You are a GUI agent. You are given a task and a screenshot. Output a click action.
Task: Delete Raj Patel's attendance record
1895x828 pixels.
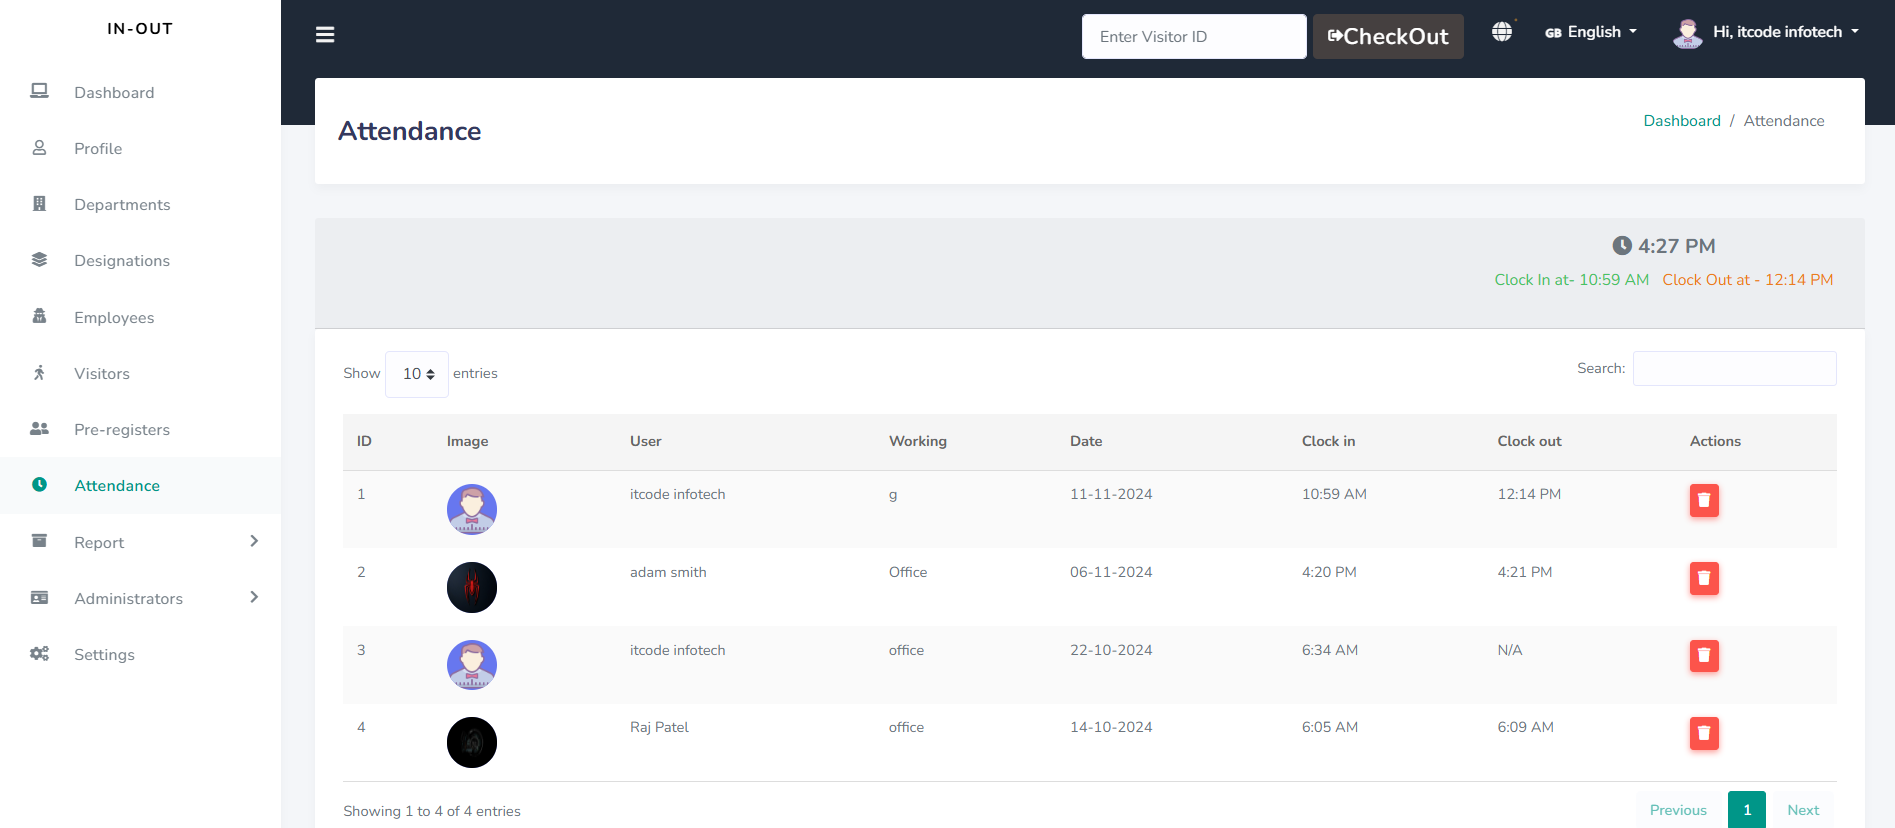click(x=1704, y=733)
